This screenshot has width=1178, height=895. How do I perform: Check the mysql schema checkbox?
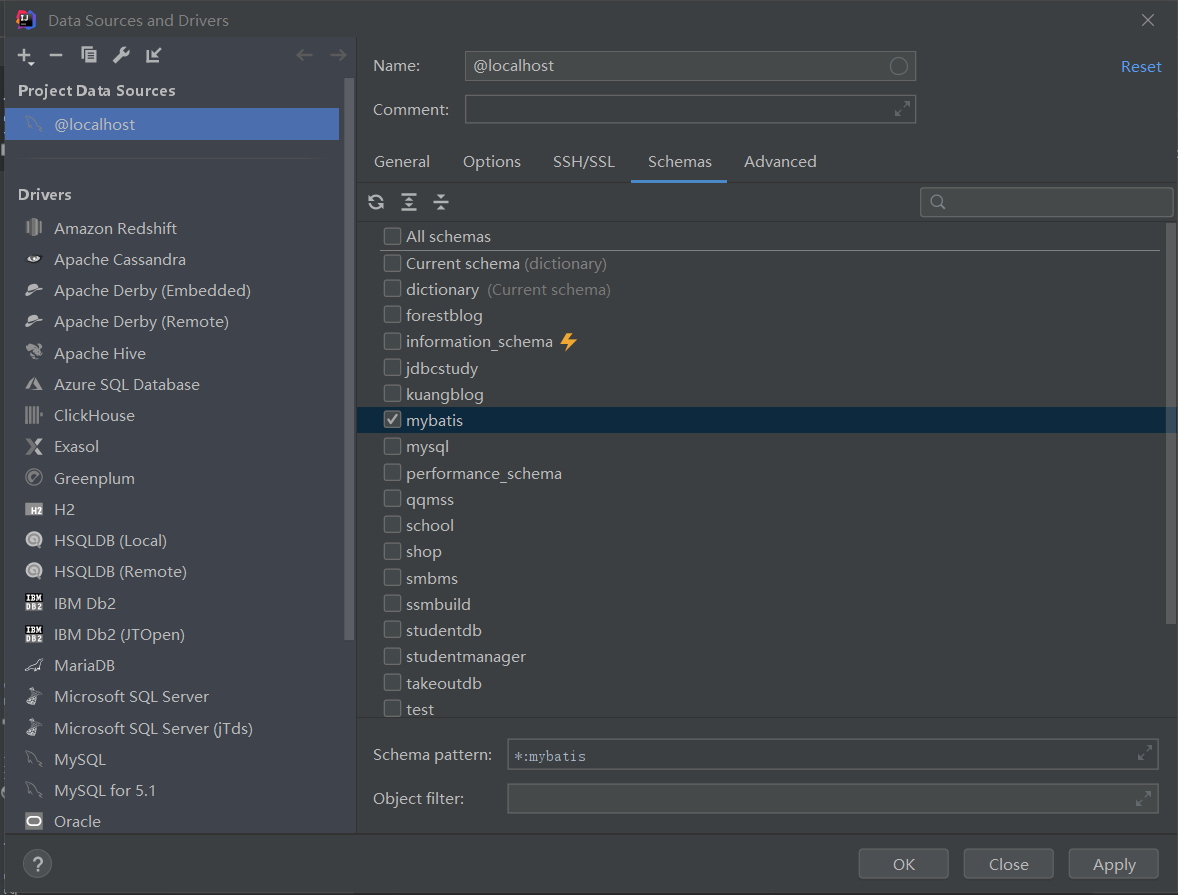392,446
